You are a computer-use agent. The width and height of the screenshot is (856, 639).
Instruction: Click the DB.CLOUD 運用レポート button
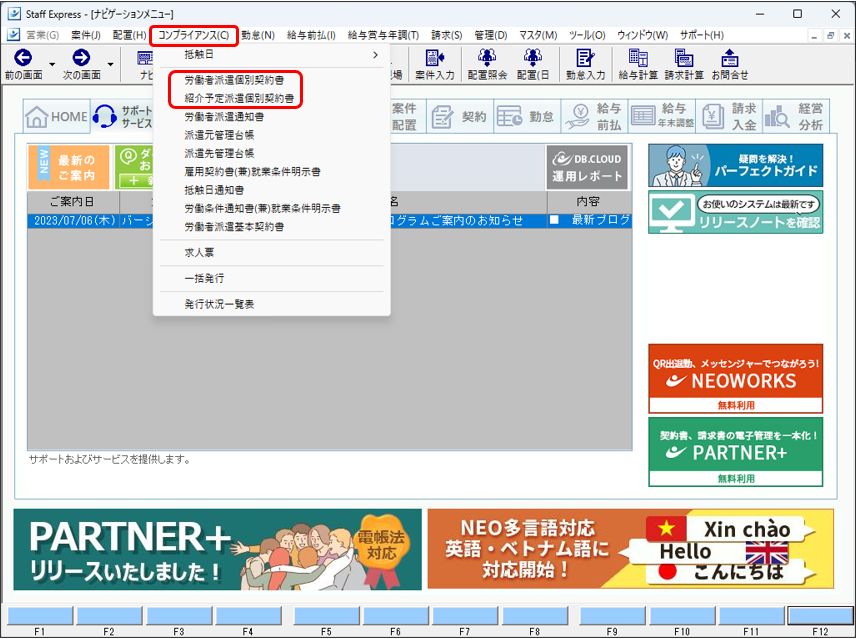click(x=587, y=167)
